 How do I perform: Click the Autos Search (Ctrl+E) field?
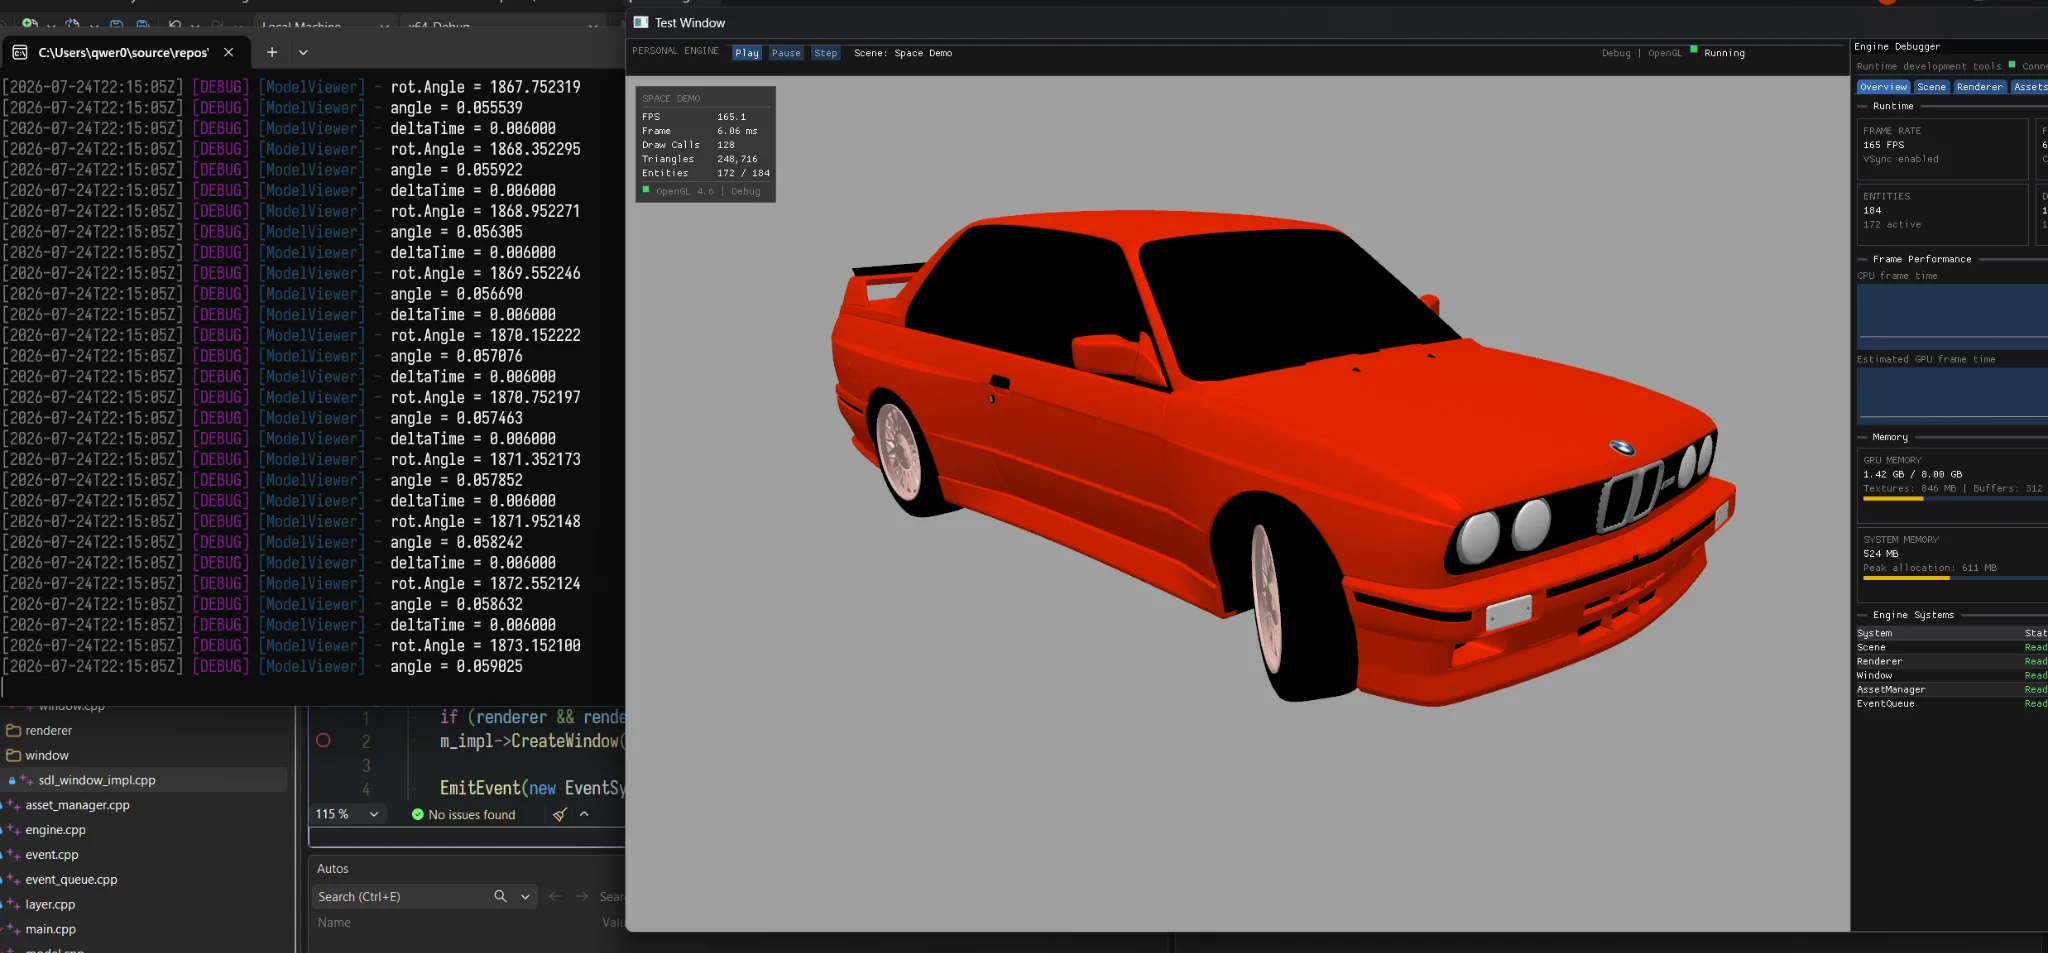point(400,896)
